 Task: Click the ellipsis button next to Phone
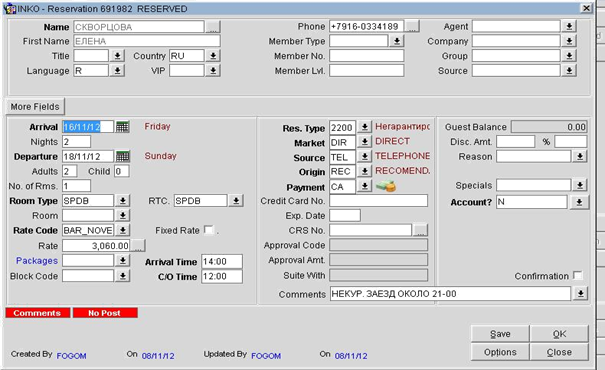[412, 26]
